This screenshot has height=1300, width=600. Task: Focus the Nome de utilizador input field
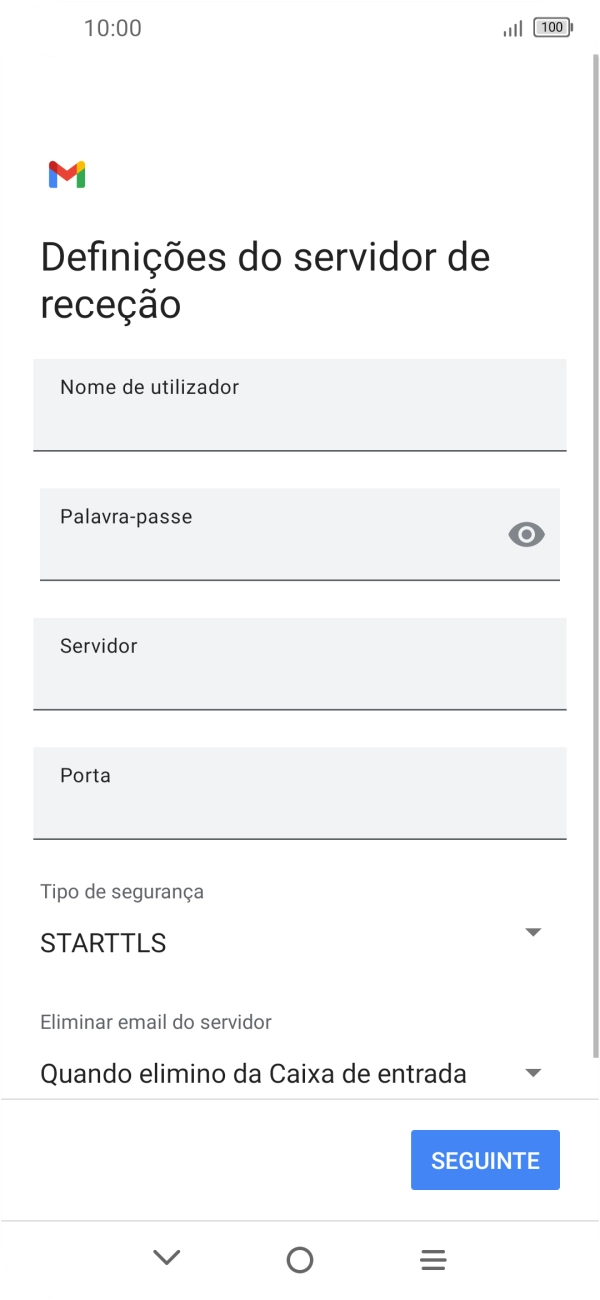300,405
